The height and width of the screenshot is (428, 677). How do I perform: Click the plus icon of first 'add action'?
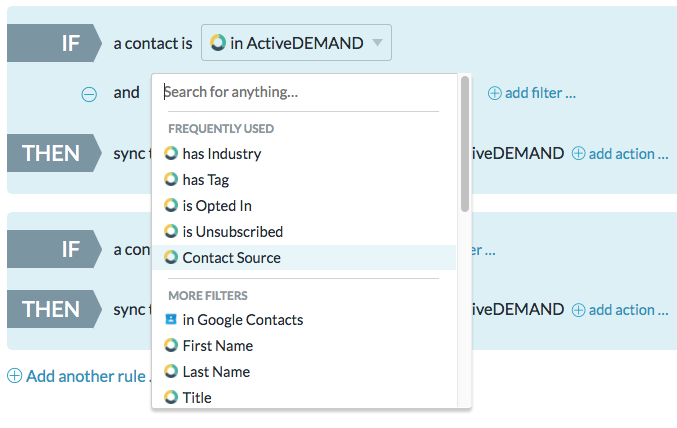579,153
